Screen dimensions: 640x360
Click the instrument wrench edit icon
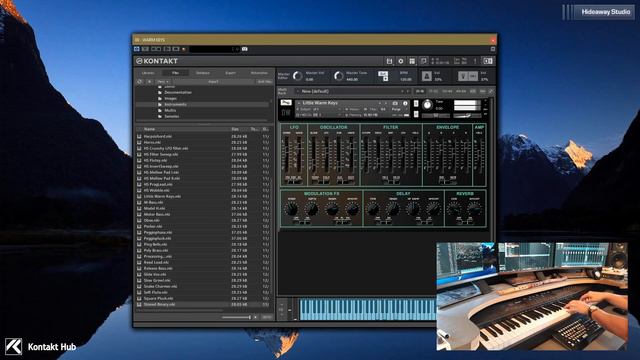(x=286, y=103)
